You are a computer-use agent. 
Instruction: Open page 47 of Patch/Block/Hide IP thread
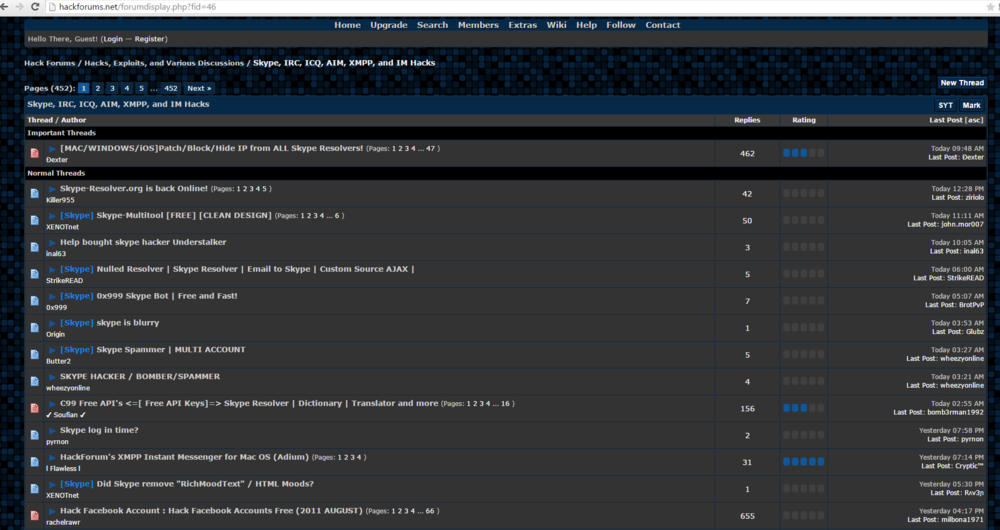point(430,149)
